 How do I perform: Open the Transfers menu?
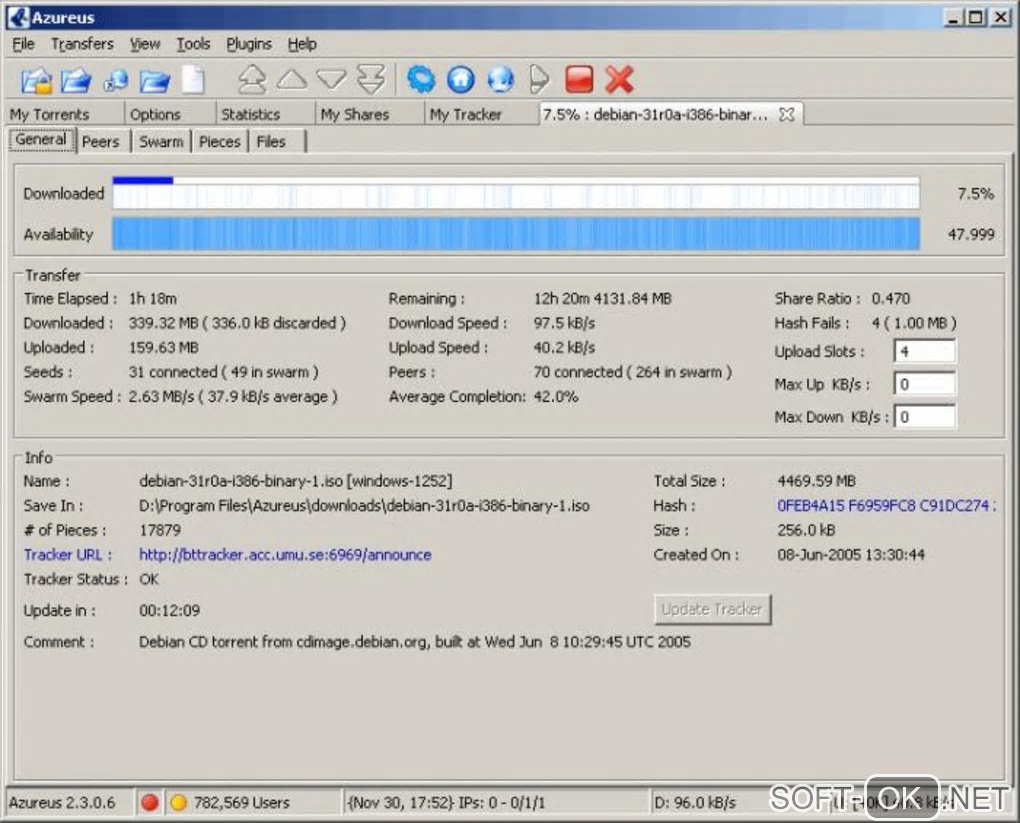click(82, 44)
